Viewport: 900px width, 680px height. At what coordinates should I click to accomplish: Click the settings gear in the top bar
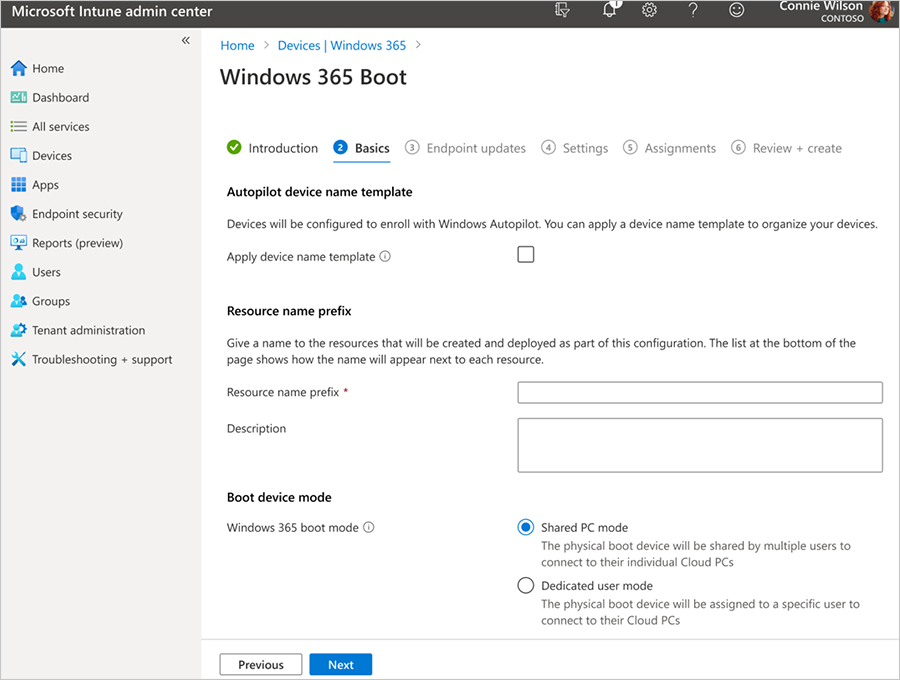coord(649,12)
